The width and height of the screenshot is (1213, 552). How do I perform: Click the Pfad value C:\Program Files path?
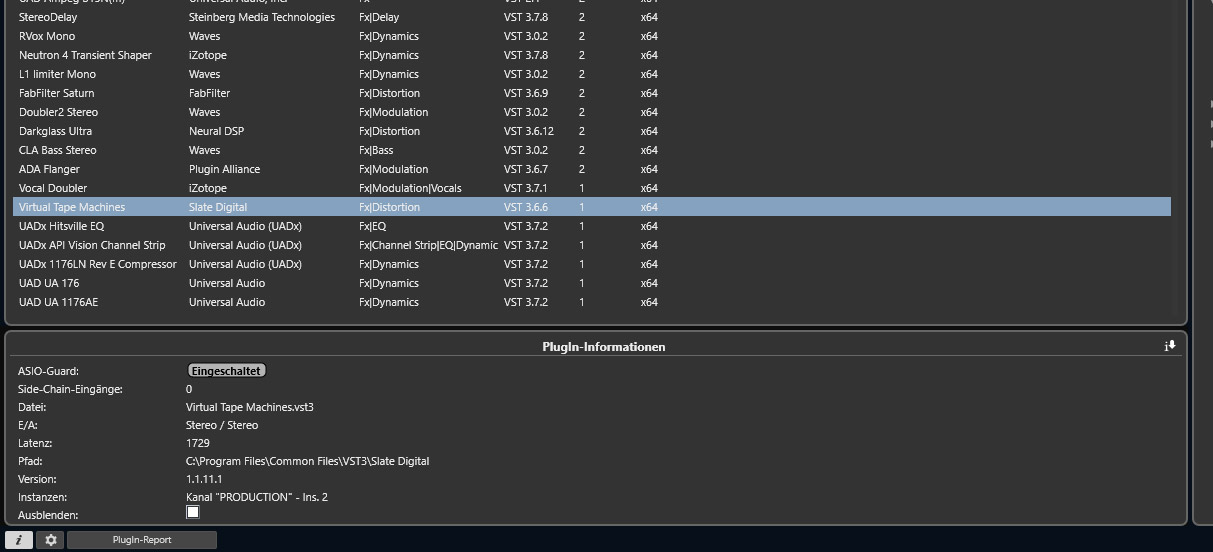(x=307, y=461)
